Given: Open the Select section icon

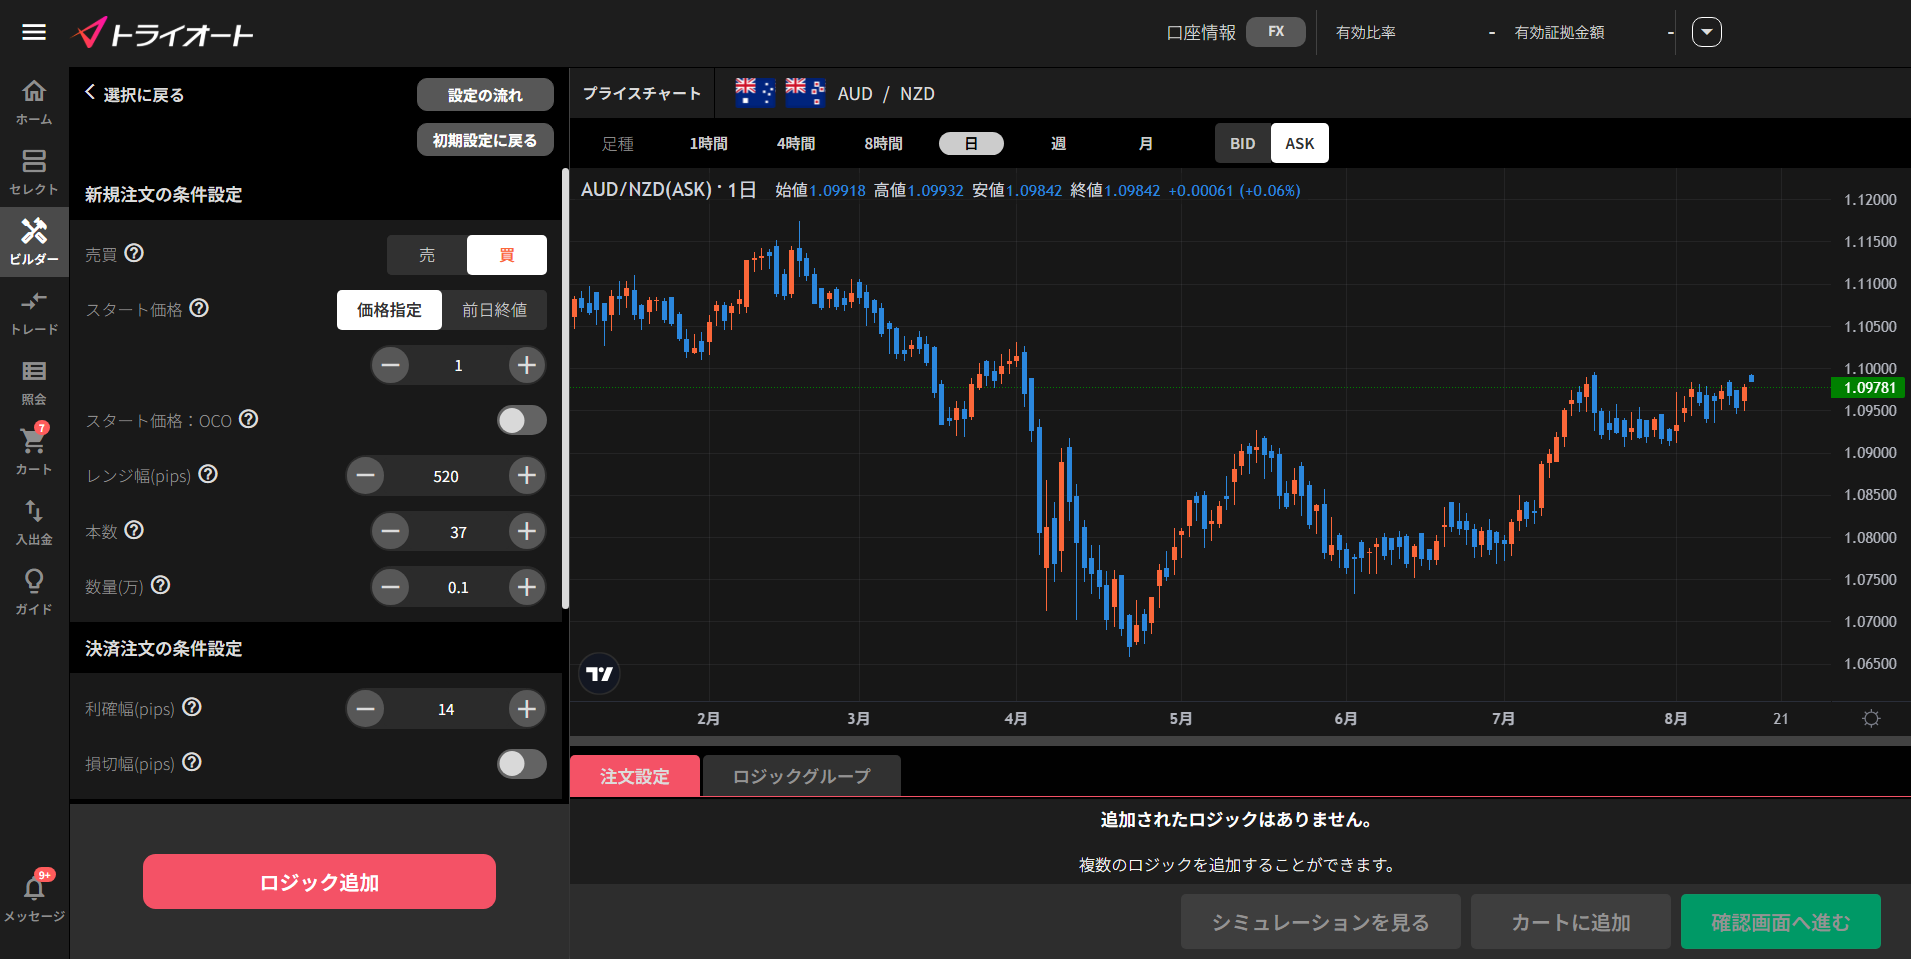Looking at the screenshot, I should click(x=34, y=172).
